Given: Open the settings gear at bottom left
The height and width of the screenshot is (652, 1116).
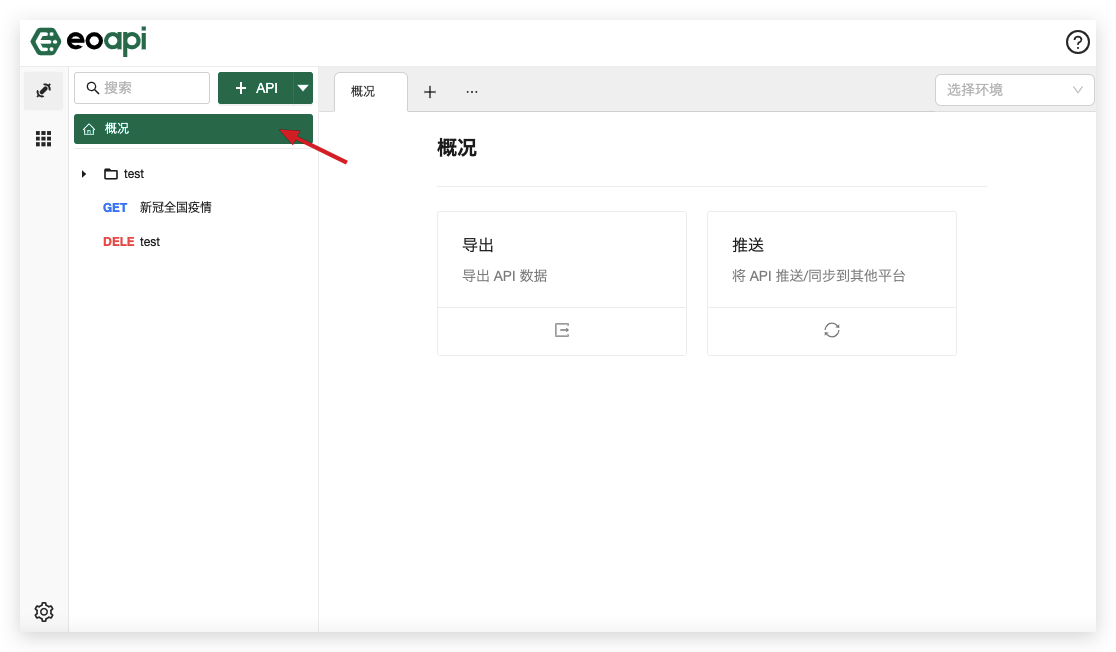Looking at the screenshot, I should [x=43, y=611].
